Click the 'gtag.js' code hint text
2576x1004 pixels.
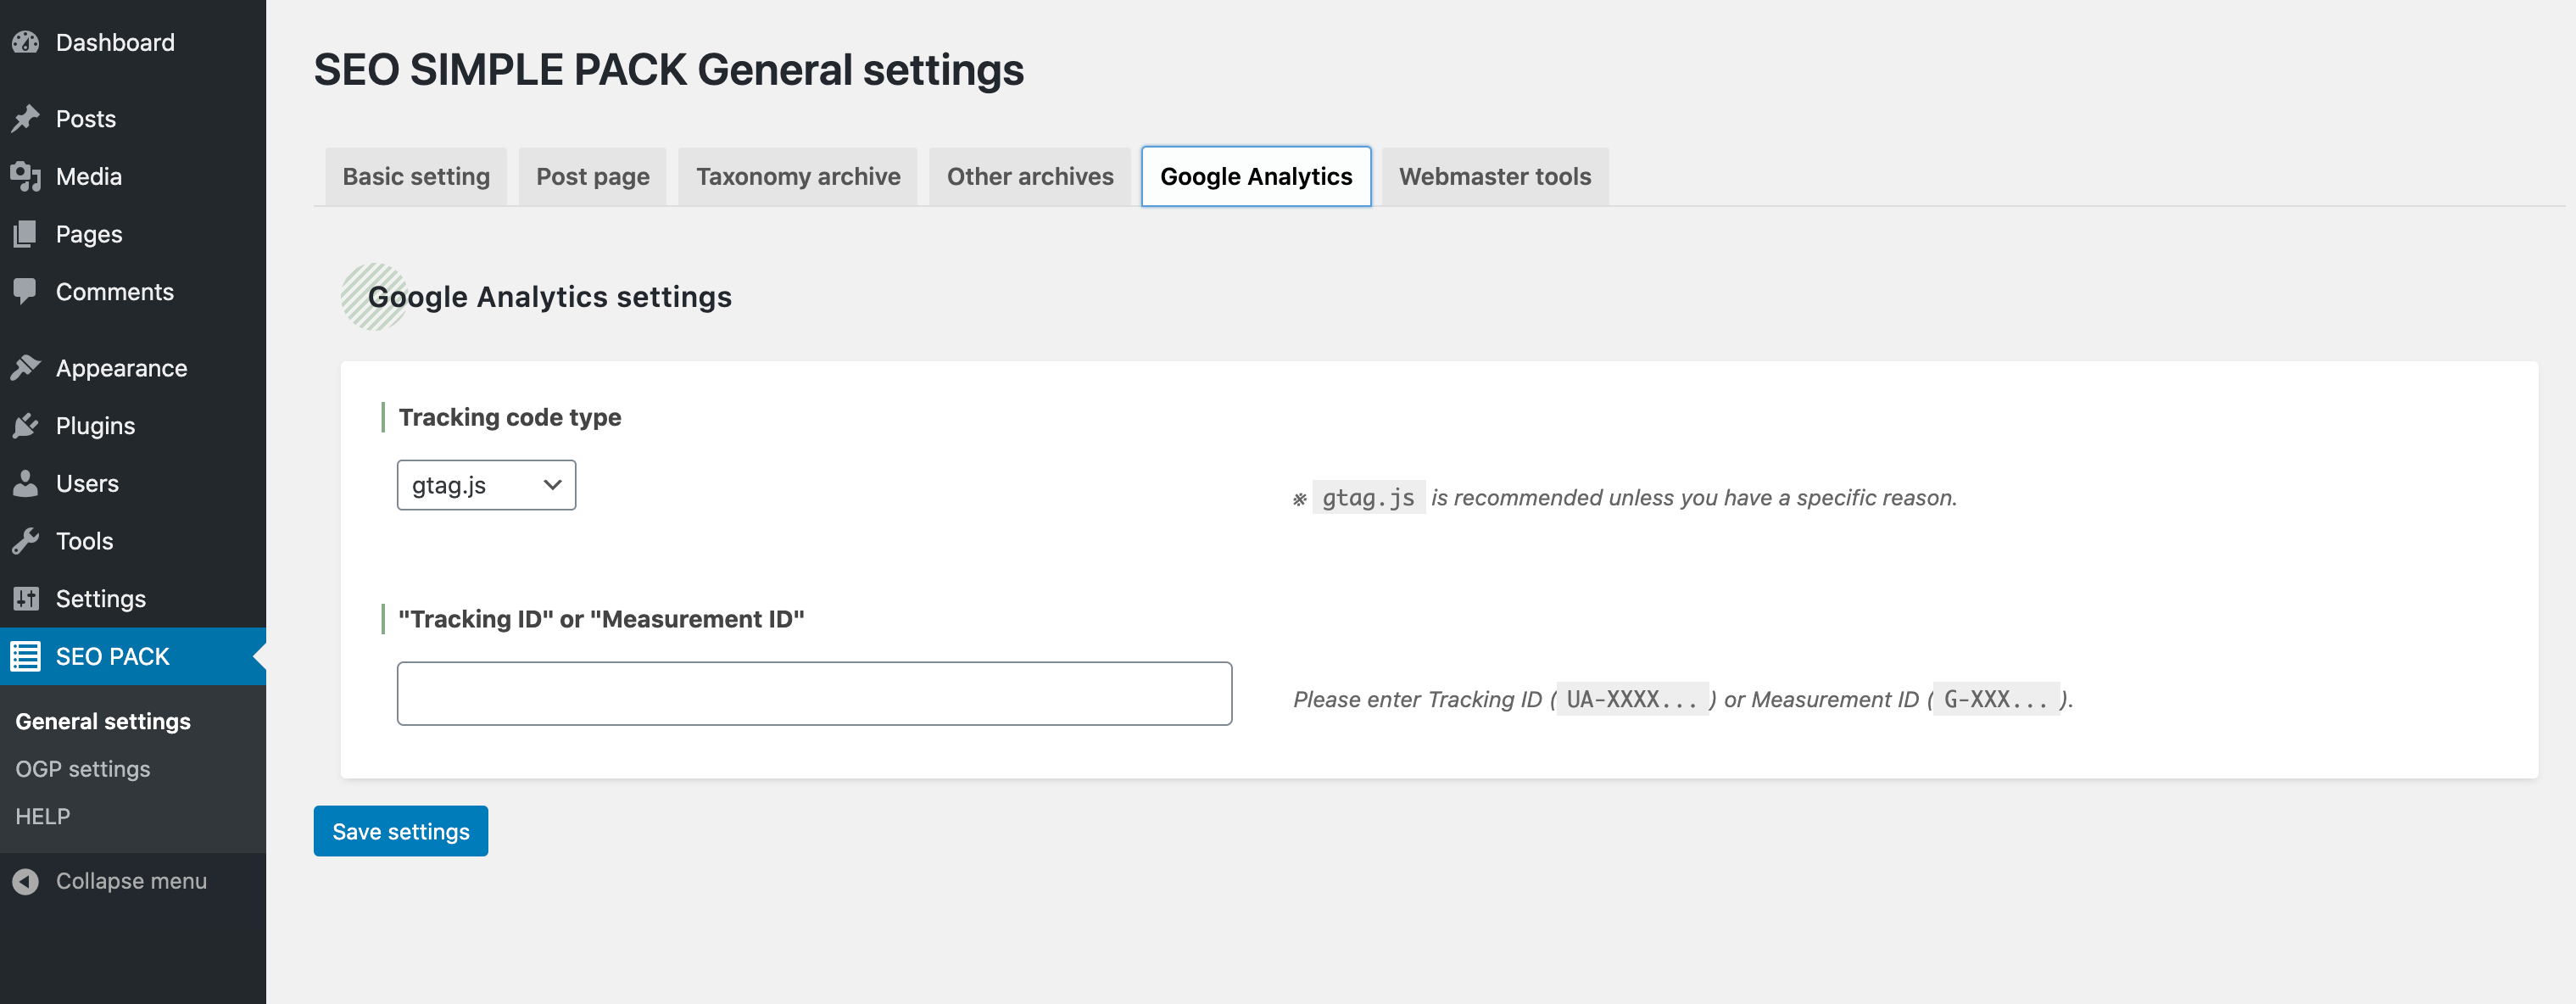(1368, 497)
